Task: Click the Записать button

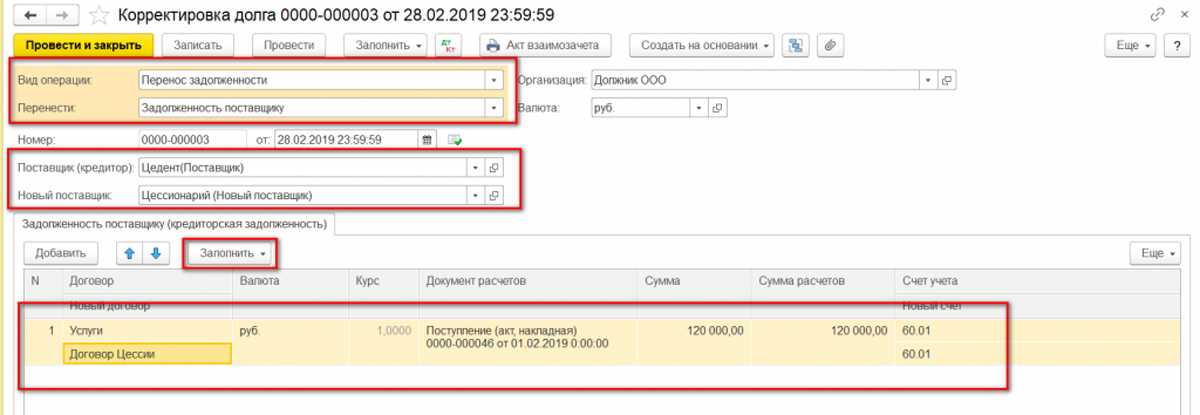Action: (x=197, y=45)
